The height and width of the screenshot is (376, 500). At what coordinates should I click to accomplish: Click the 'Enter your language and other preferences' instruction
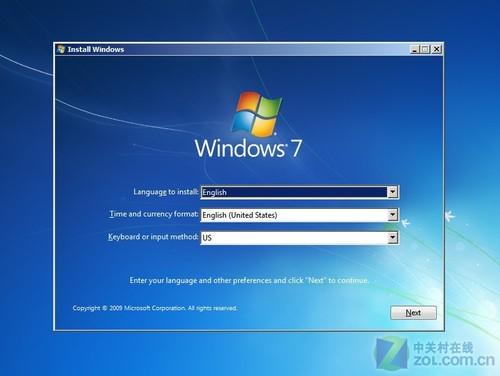(249, 280)
